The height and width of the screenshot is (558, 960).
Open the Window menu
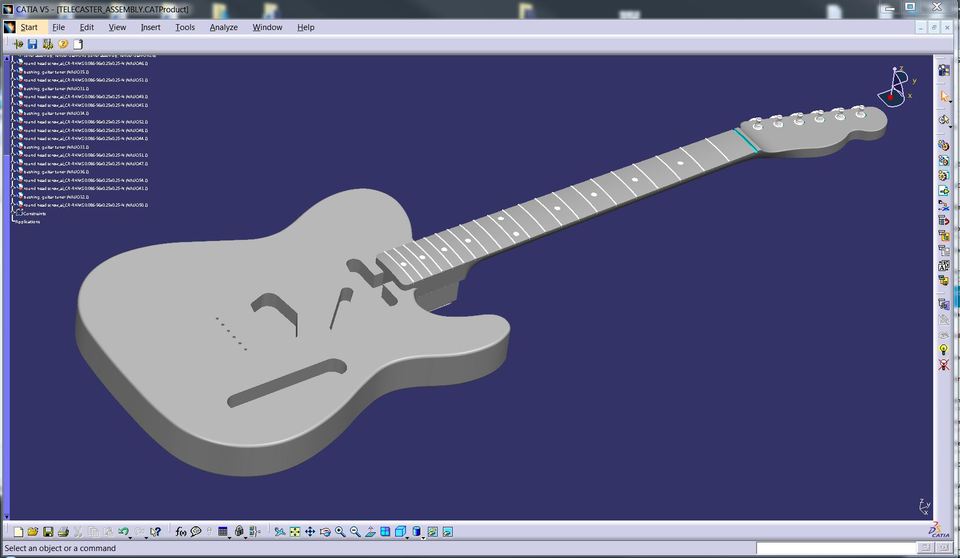tap(268, 27)
